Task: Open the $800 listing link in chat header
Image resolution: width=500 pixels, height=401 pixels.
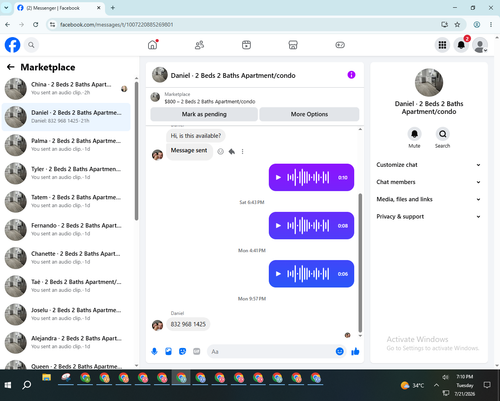Action: [210, 101]
